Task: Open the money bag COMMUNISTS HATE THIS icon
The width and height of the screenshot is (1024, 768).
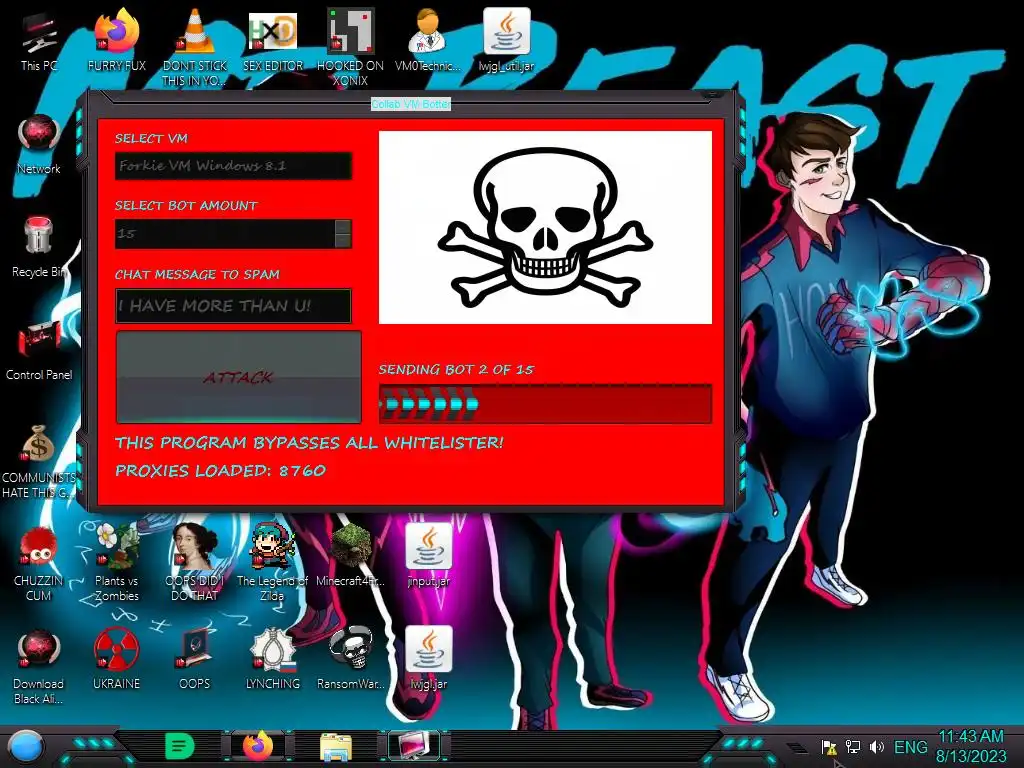Action: pos(39,460)
